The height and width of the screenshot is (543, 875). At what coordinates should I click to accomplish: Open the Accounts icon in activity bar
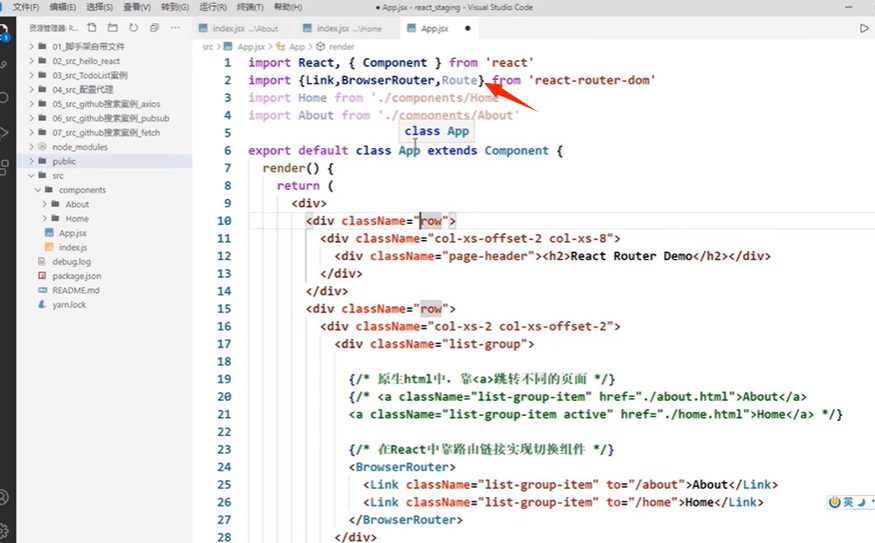point(4,497)
